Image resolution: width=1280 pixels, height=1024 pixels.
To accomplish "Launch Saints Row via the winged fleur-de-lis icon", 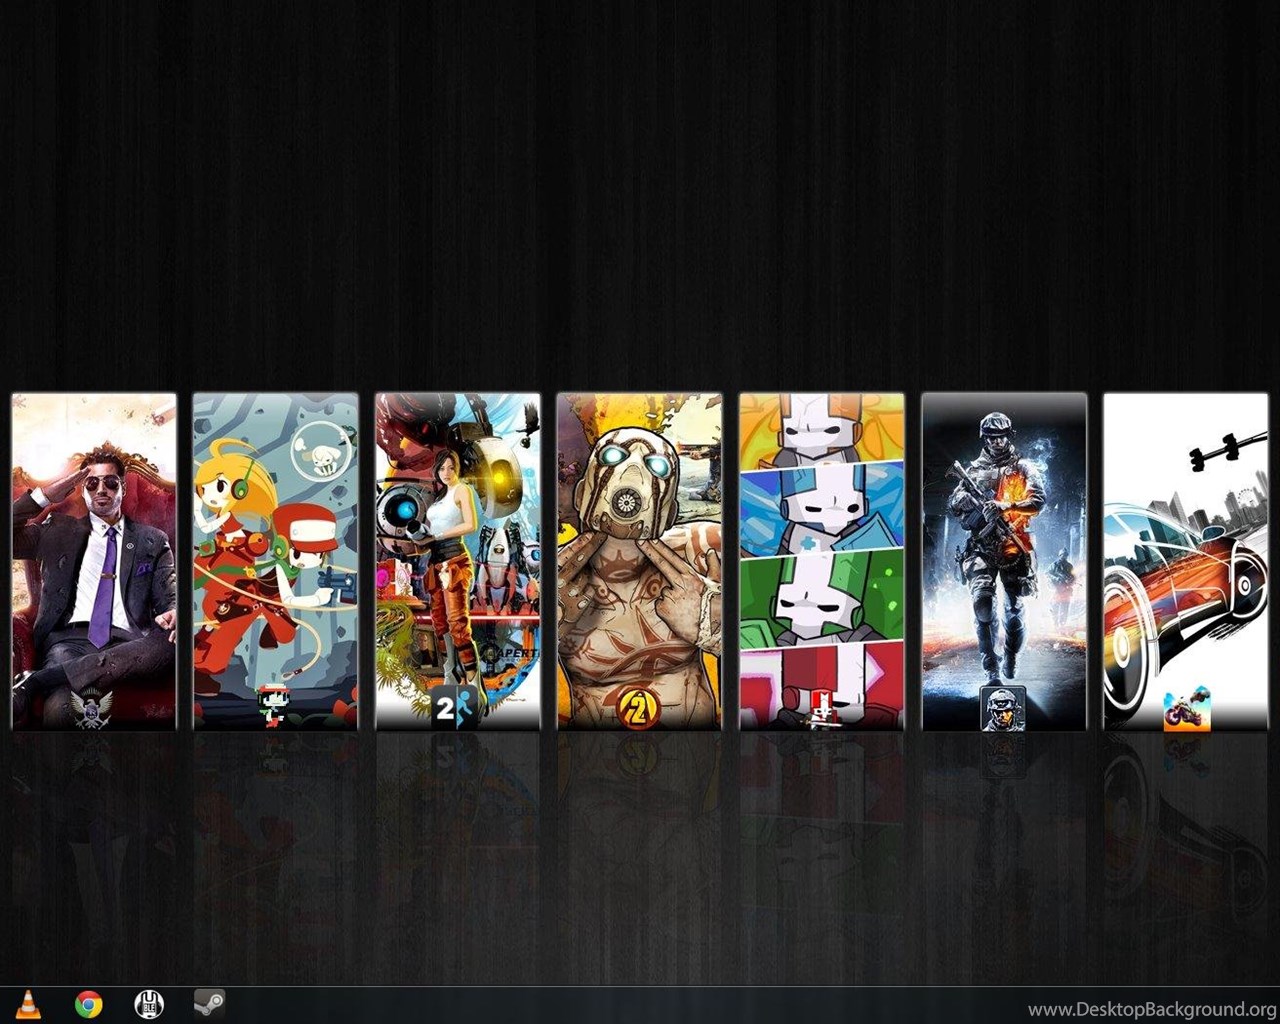I will [93, 708].
